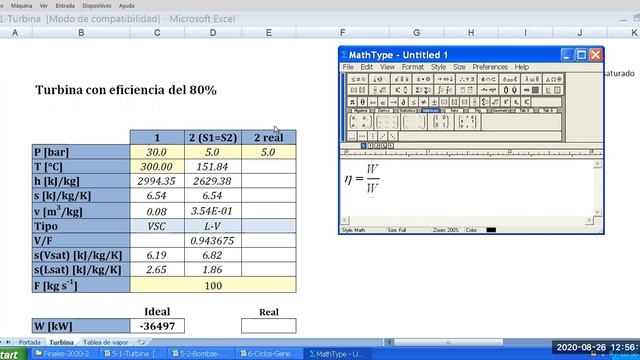Select vapor fraction cell 0.943675
640x360 pixels.
(213, 240)
